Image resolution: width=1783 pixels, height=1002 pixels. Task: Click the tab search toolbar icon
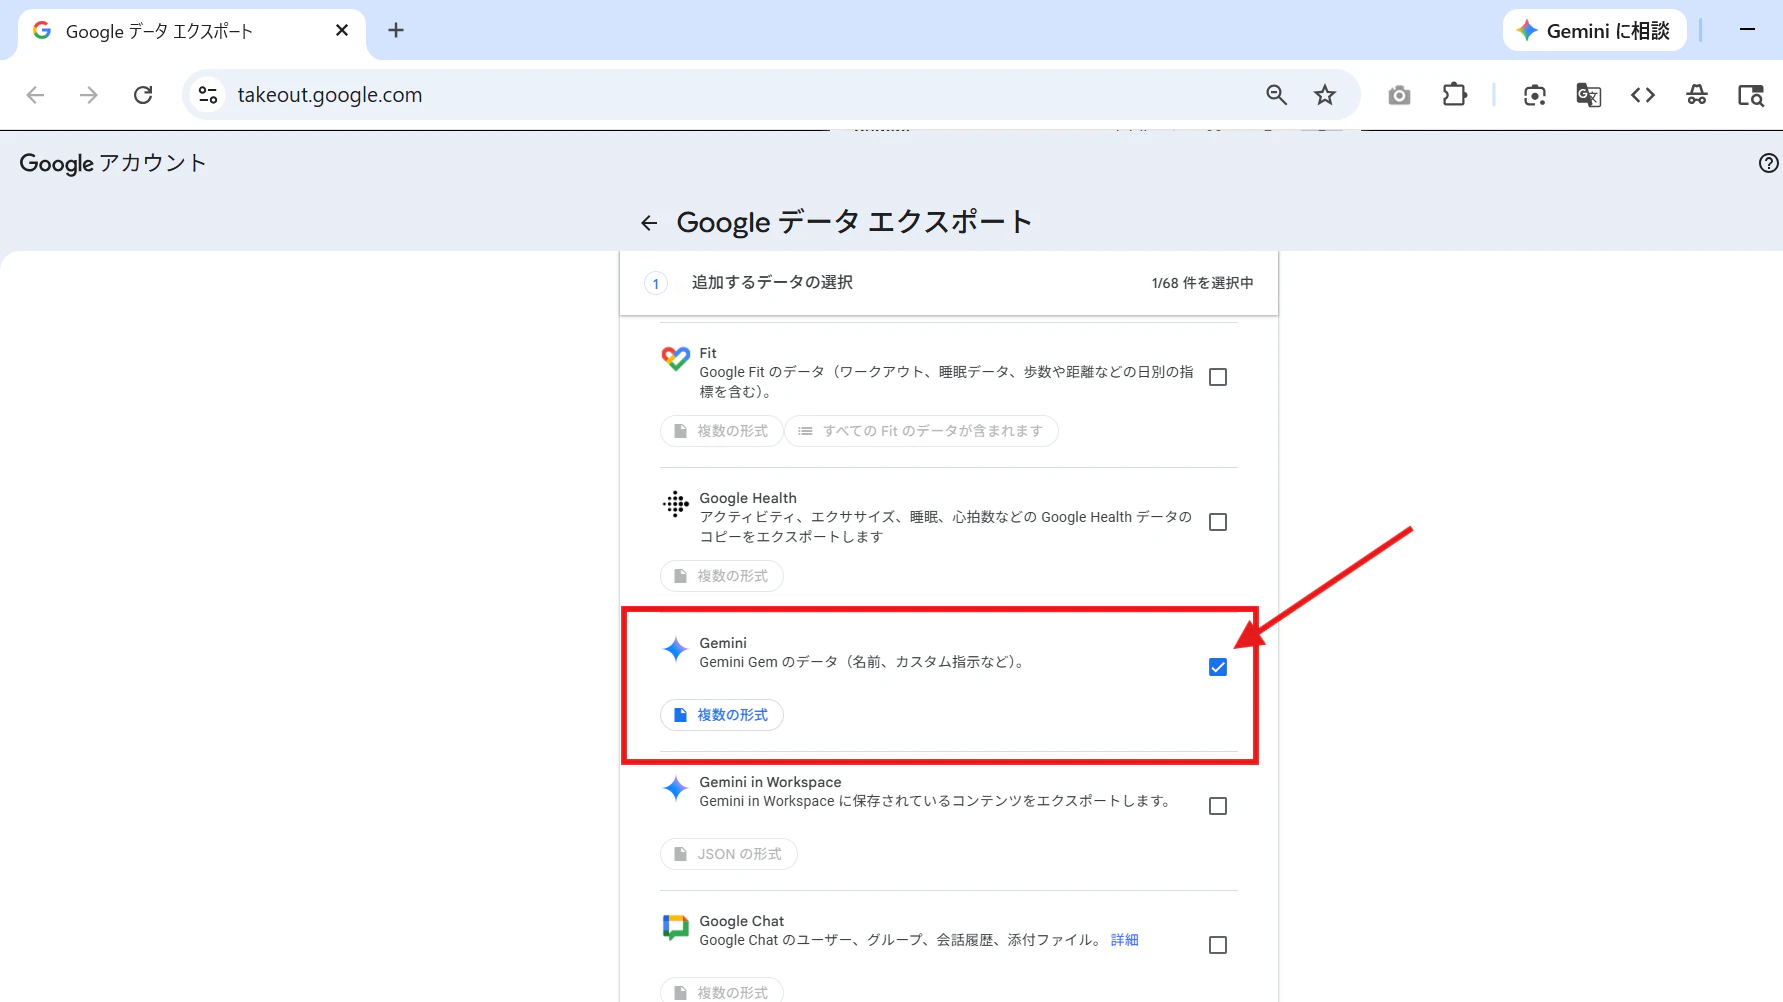pyautogui.click(x=1751, y=95)
